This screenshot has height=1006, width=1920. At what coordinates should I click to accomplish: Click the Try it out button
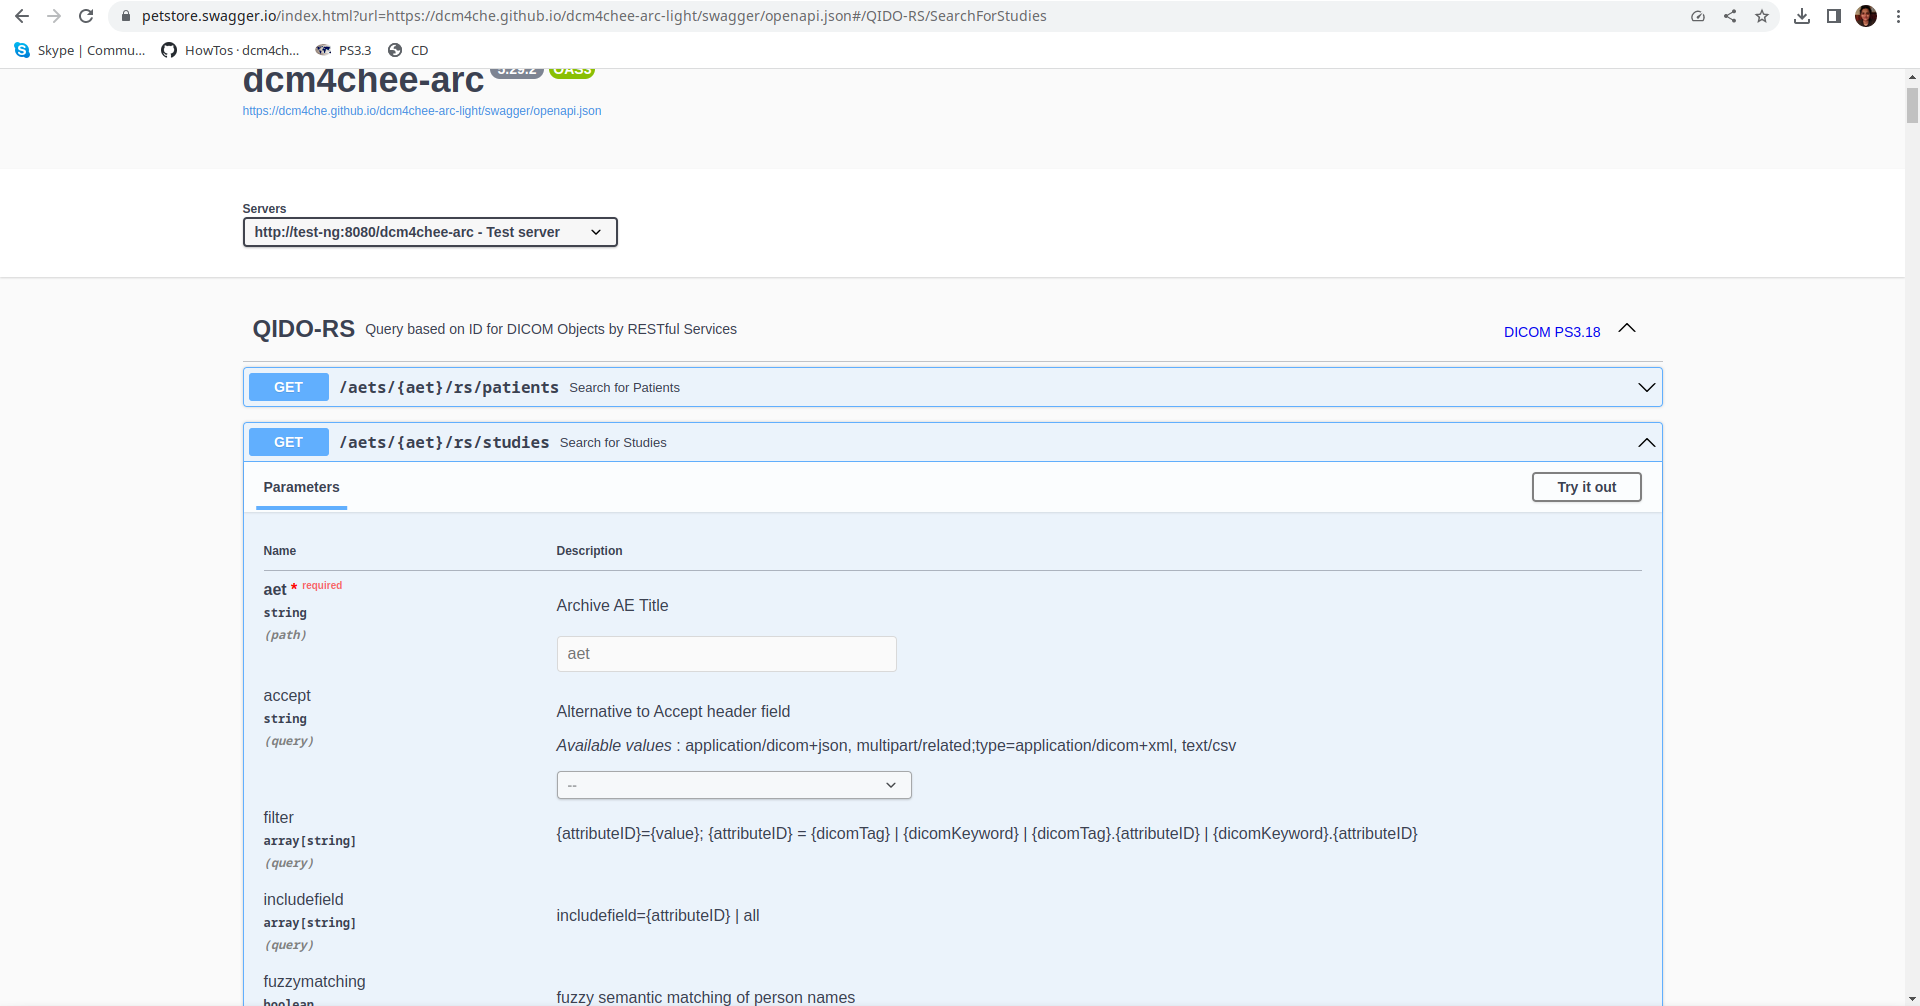(x=1586, y=487)
